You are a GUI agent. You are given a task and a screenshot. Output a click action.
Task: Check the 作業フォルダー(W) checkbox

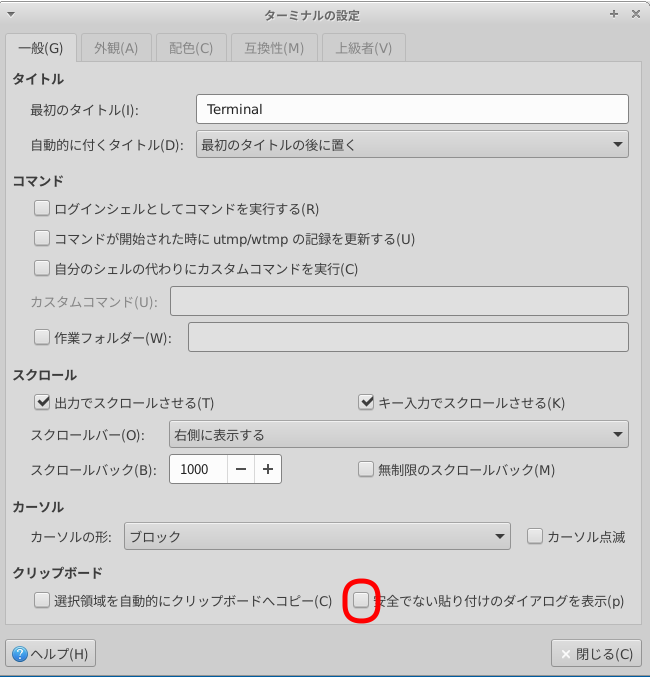pos(42,337)
